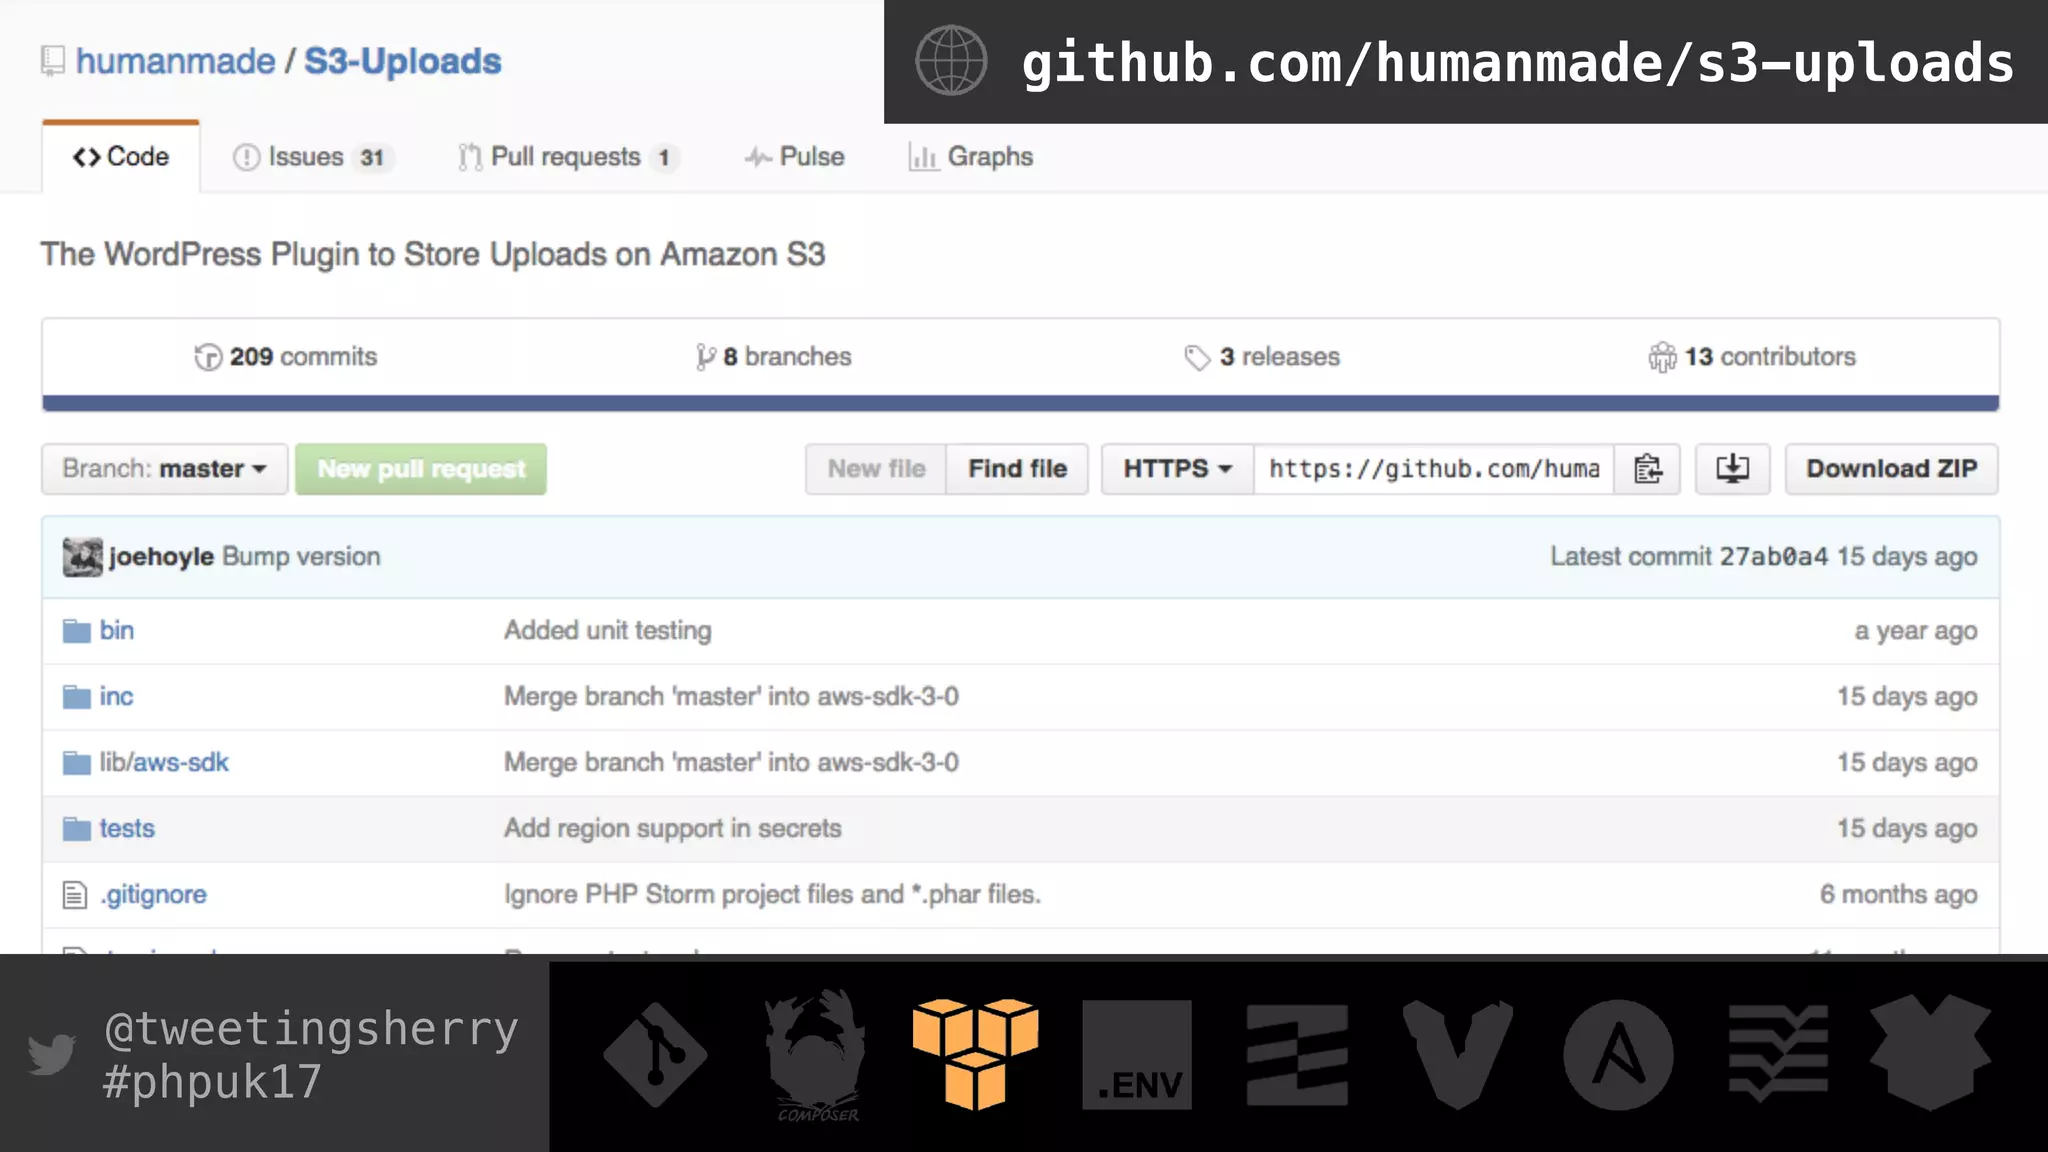The height and width of the screenshot is (1152, 2048).
Task: Open 'Ignore PHP Storm project files' commit
Action: point(772,895)
